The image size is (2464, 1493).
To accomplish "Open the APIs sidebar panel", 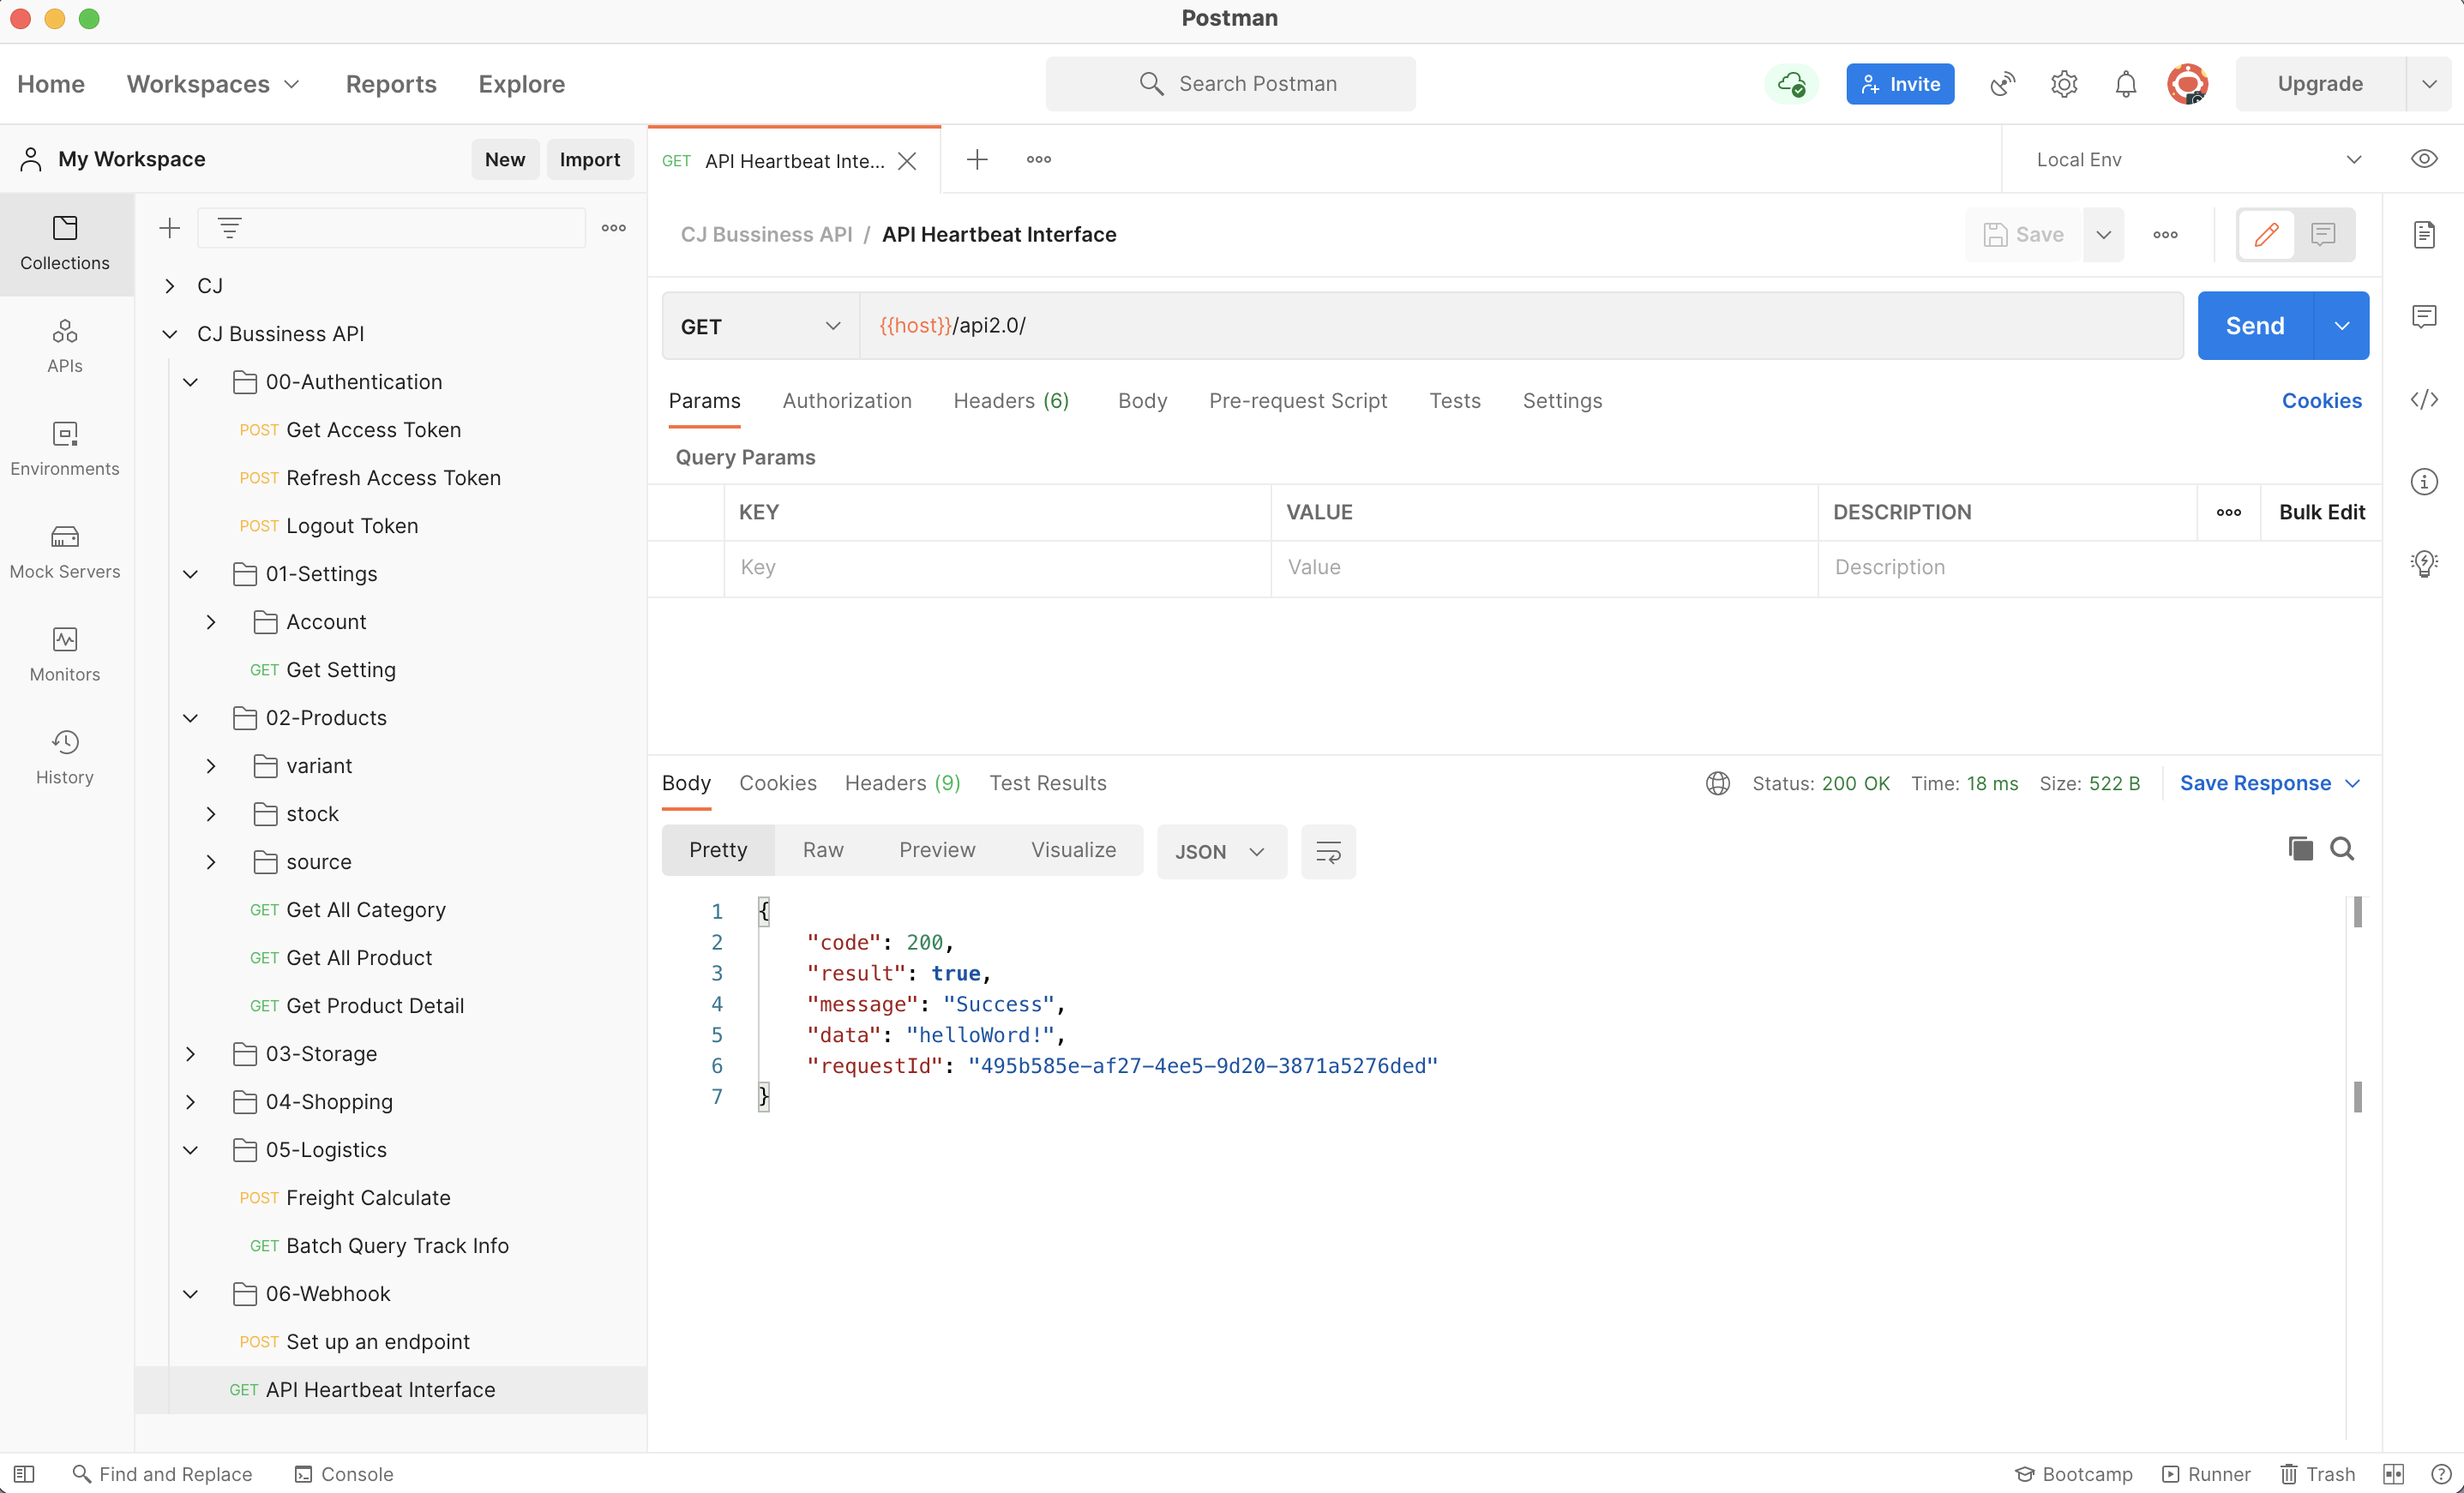I will [x=65, y=346].
